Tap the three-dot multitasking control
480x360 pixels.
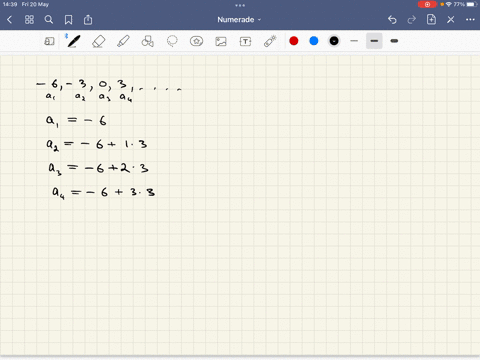click(240, 5)
